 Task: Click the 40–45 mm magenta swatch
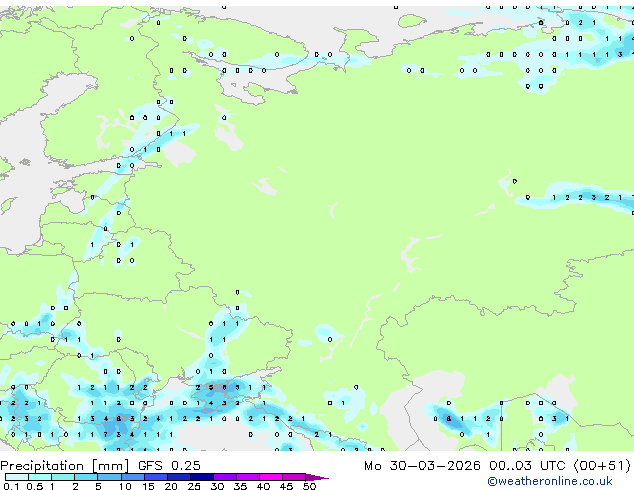(271, 477)
